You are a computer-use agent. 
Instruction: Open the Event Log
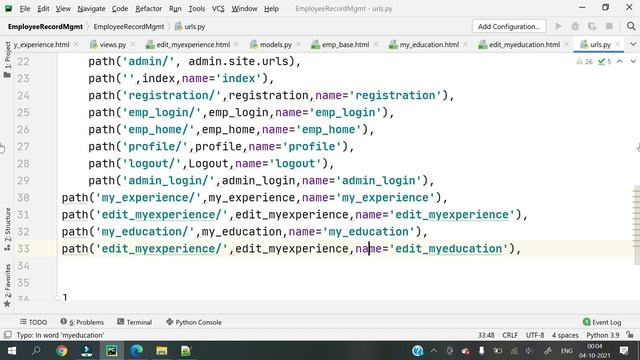pos(602,322)
